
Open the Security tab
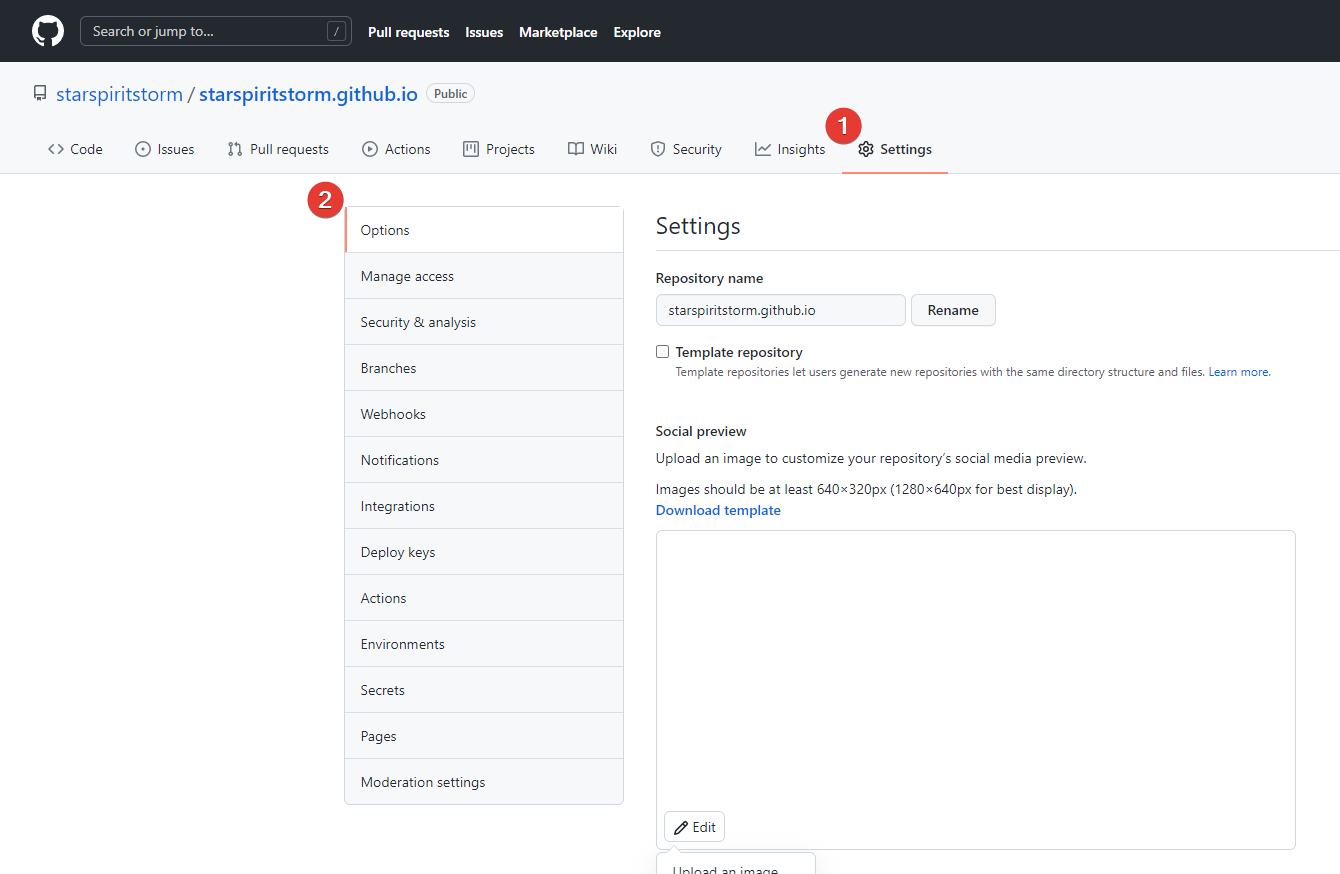click(x=686, y=149)
